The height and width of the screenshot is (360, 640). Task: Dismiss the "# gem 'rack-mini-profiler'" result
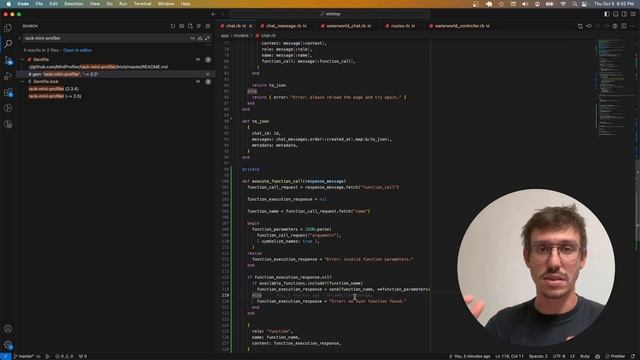207,74
